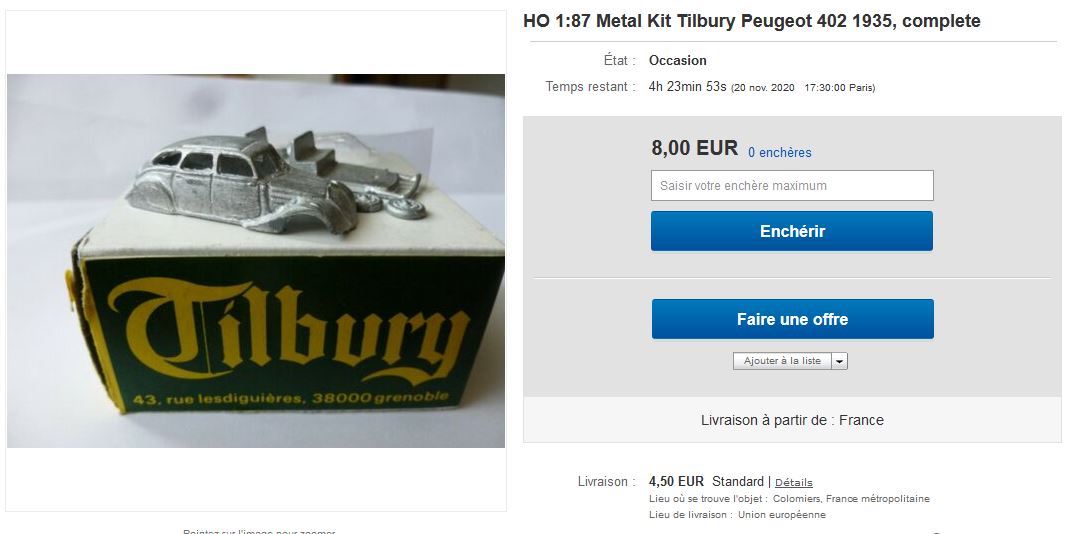Add item via Ajouter à la liste
The width and height of the screenshot is (1069, 534).
point(783,361)
